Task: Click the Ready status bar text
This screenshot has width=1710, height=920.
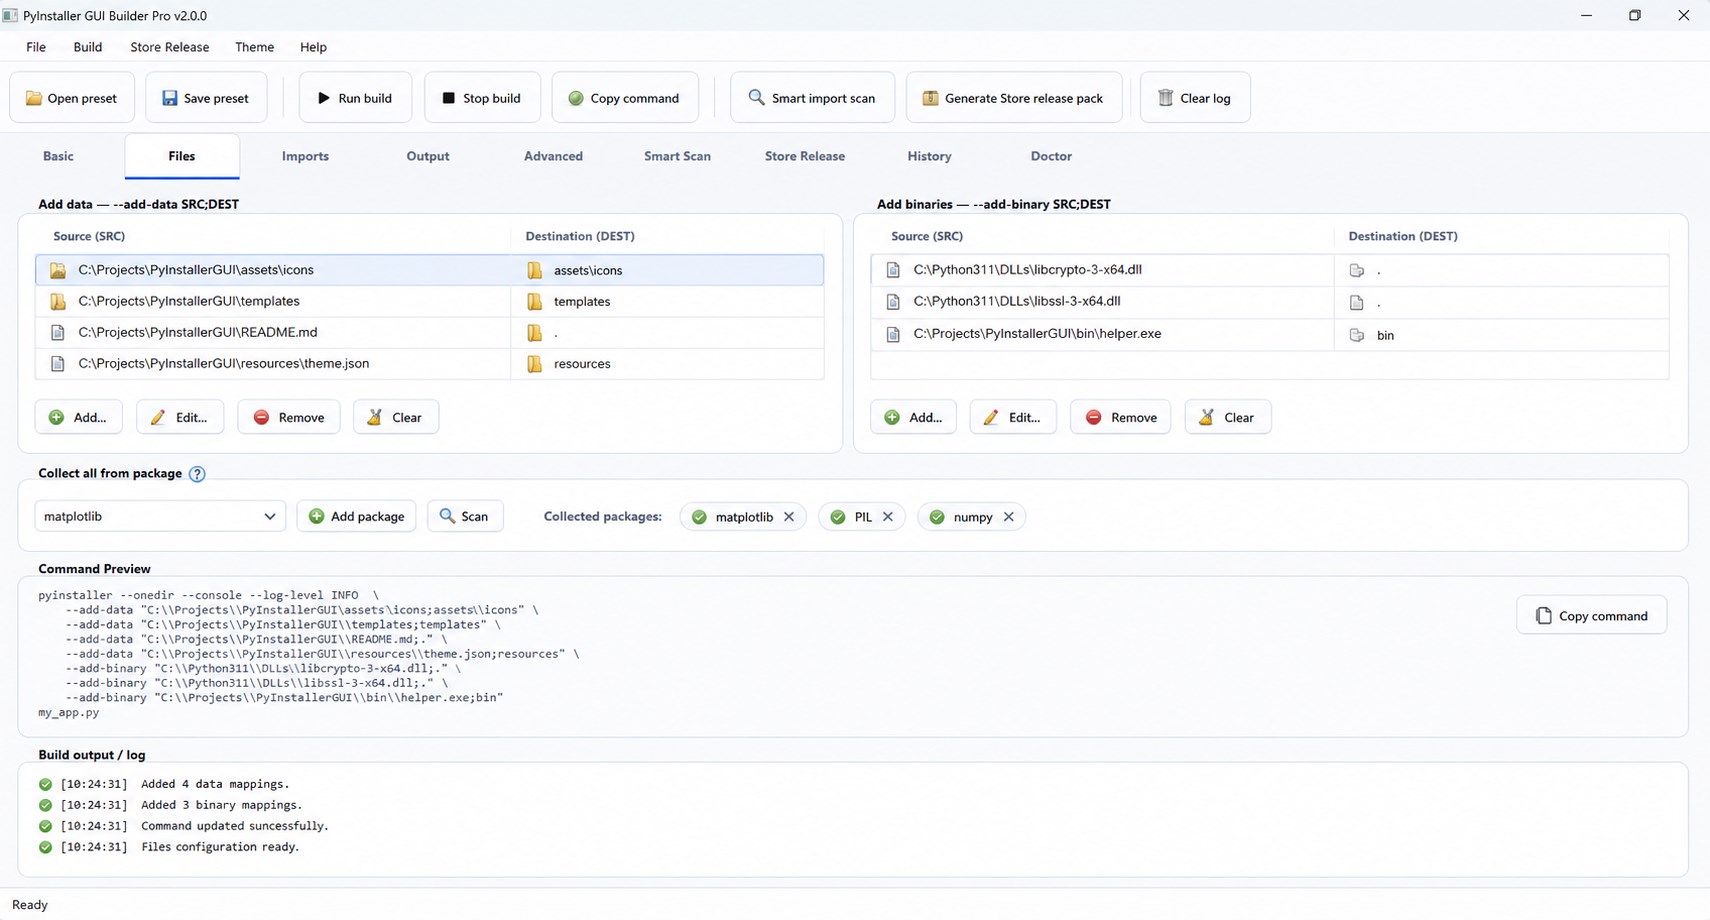Action: [30, 905]
